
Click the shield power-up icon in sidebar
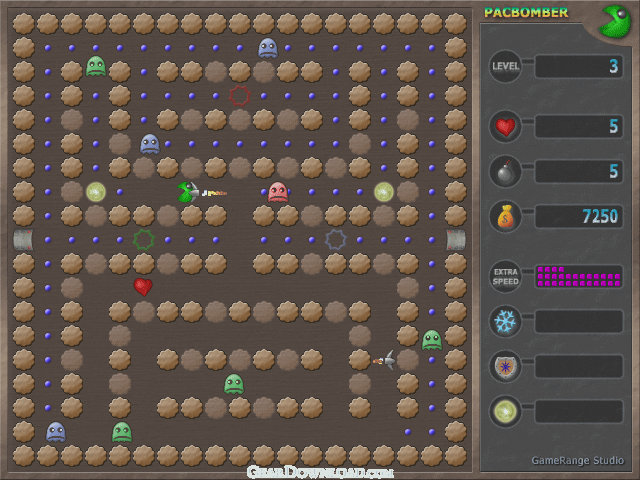point(505,367)
